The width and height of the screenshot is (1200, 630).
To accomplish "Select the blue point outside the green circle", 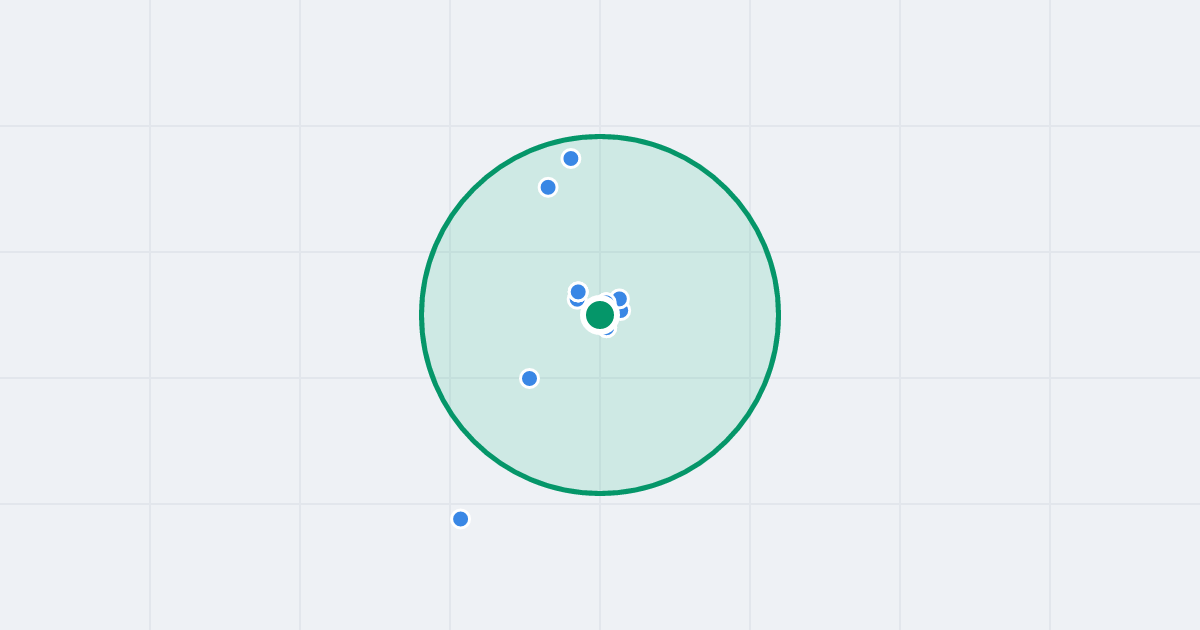I will [461, 519].
